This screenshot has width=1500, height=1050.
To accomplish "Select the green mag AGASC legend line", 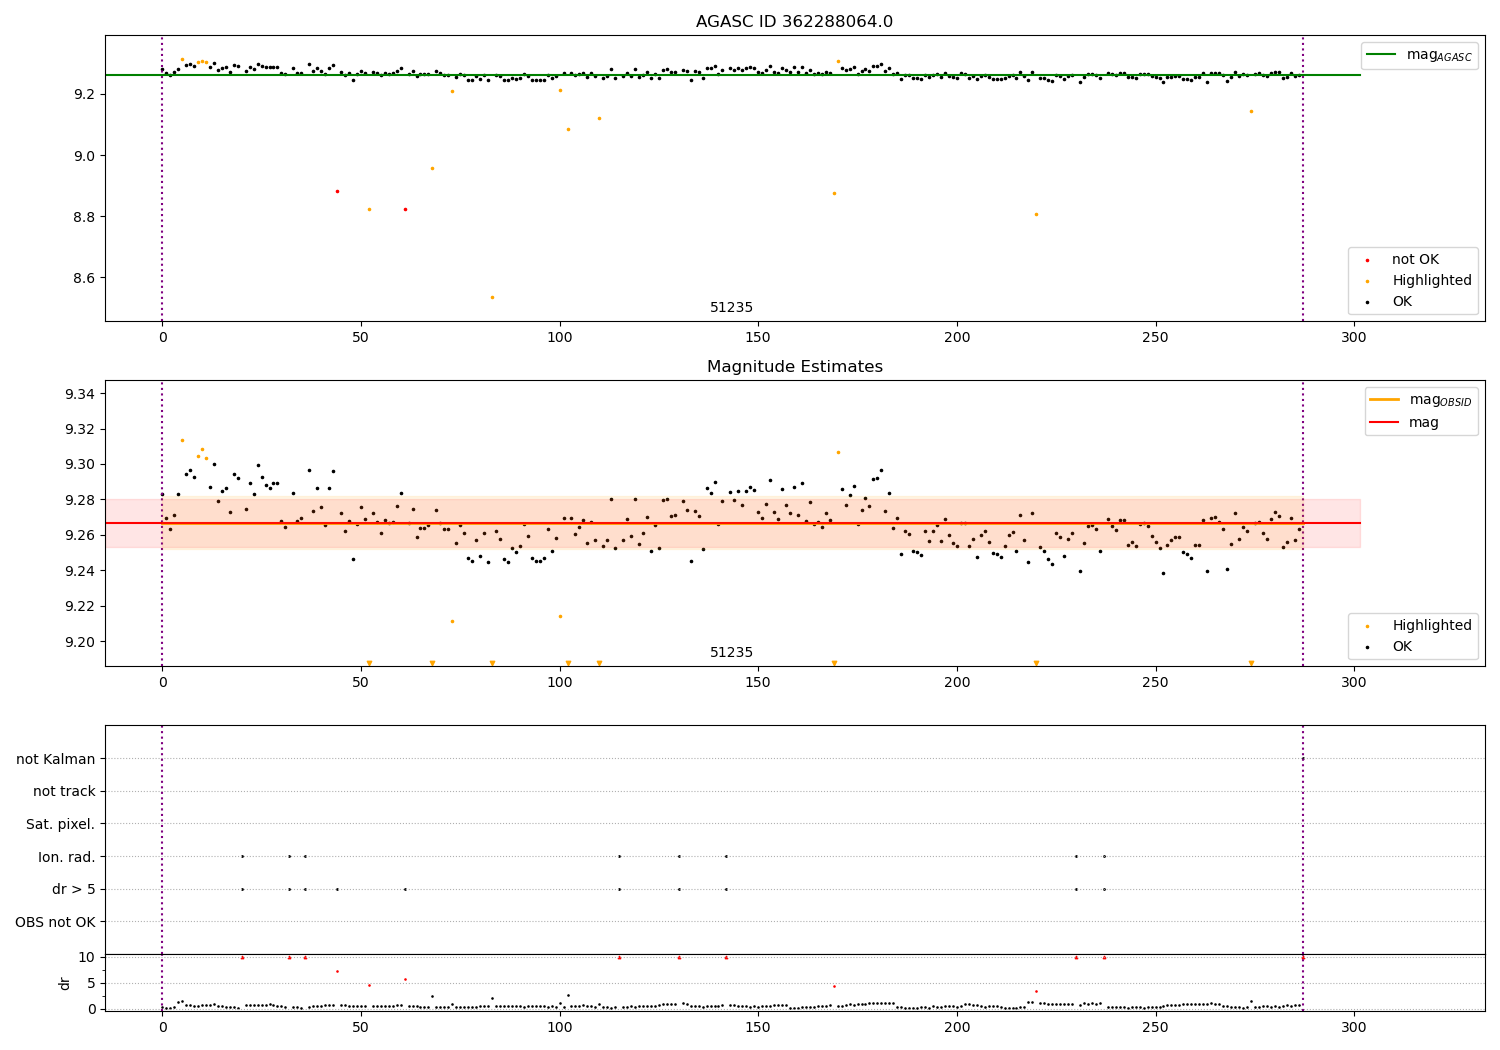I will pos(1383,55).
